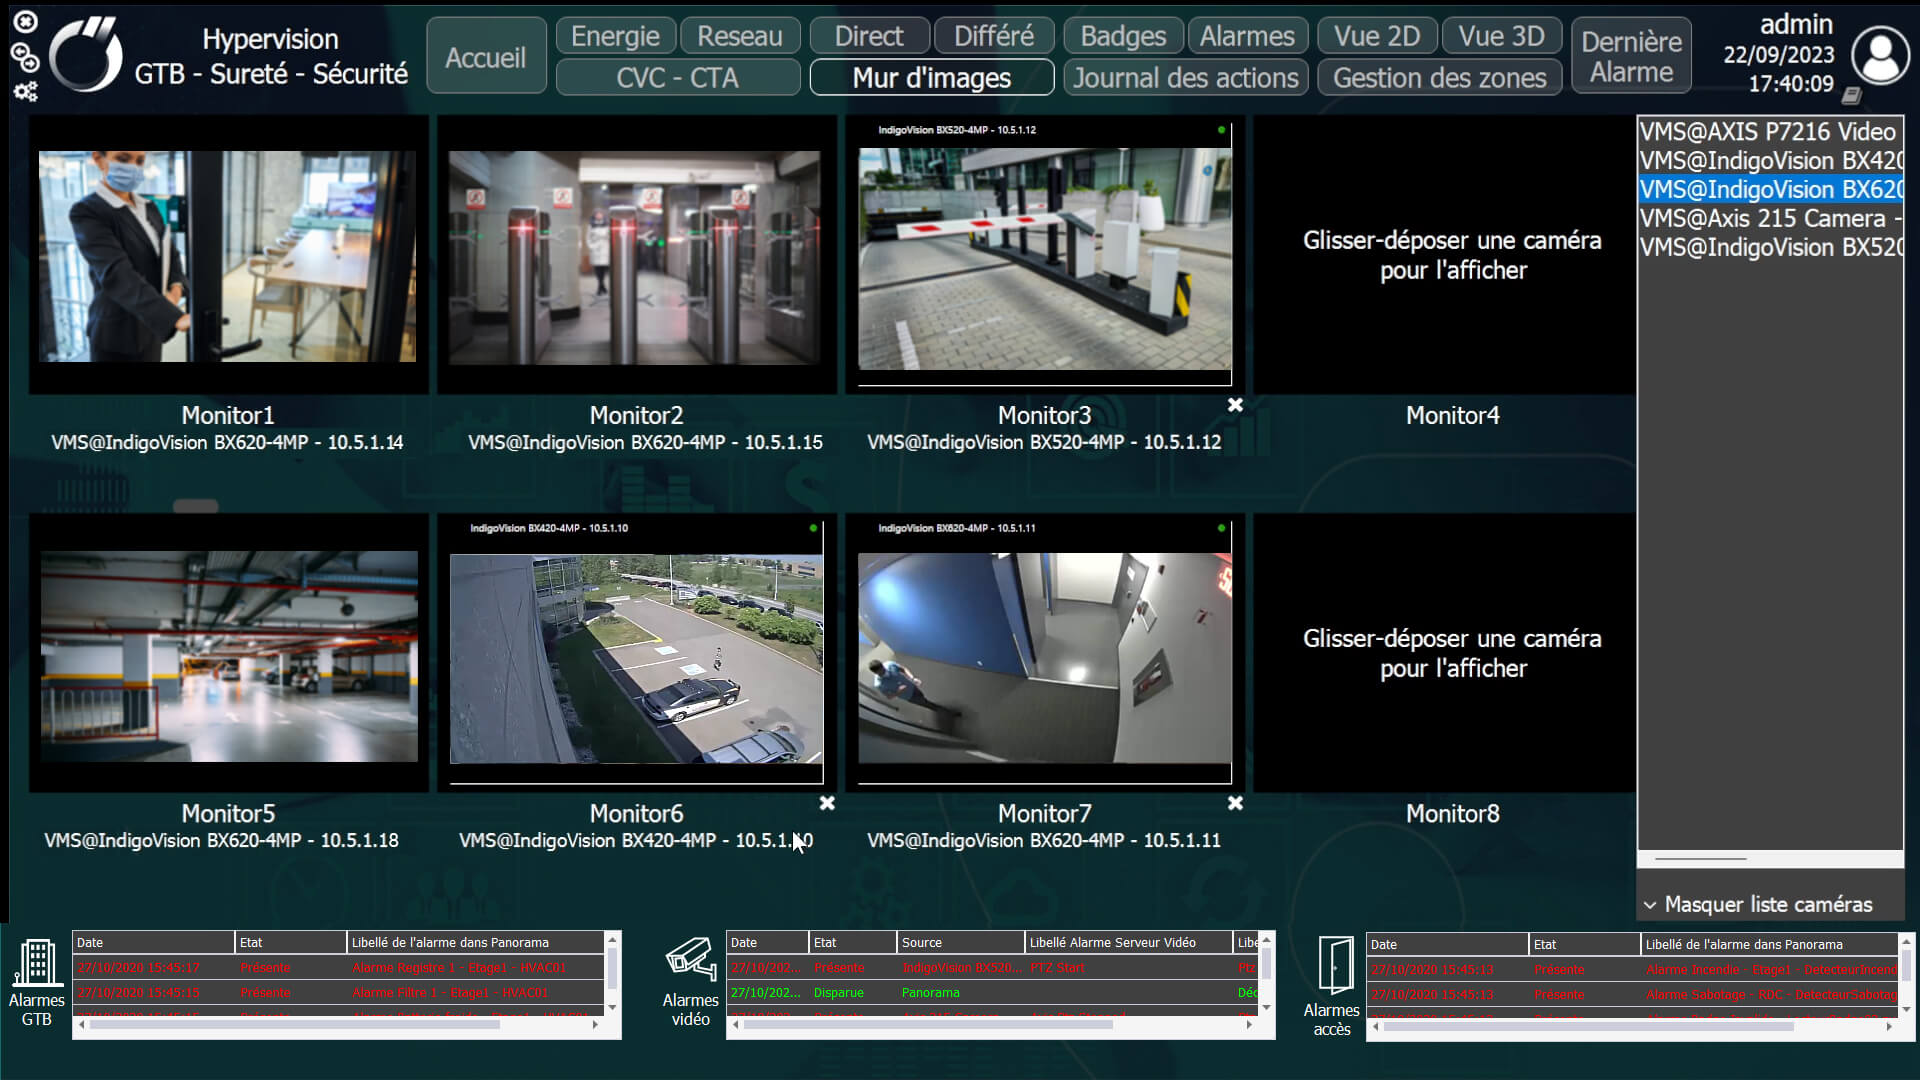Click the navigation forward arrow icon
This screenshot has height=1080, width=1920.
[30, 64]
